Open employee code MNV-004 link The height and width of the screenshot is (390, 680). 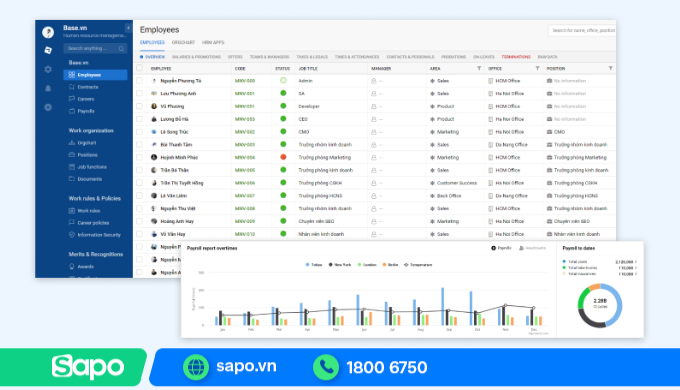(x=245, y=157)
